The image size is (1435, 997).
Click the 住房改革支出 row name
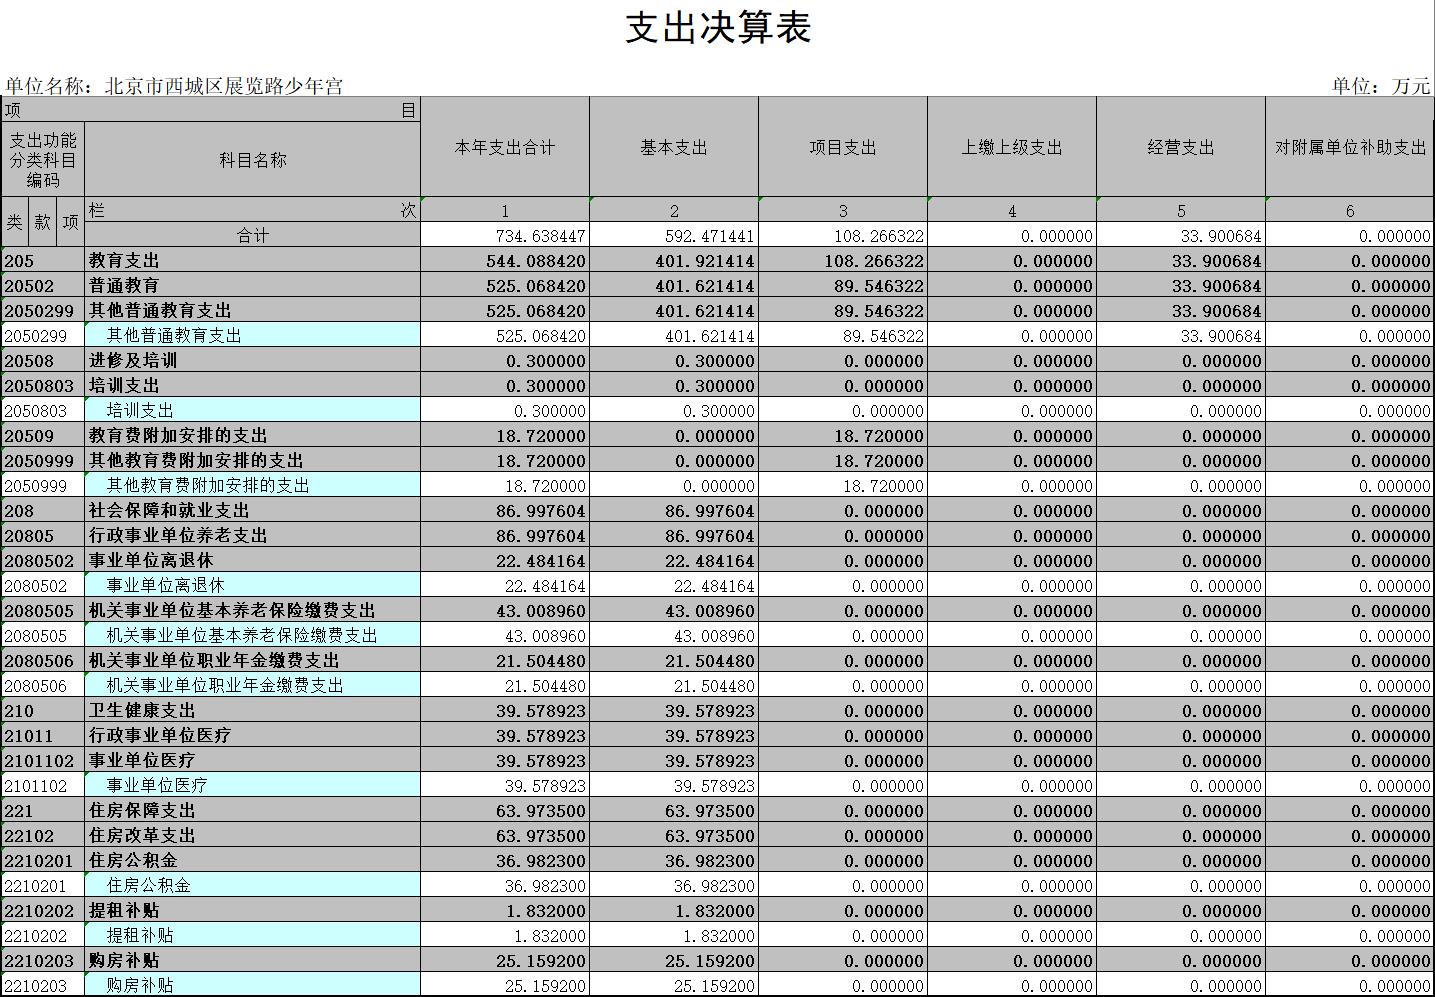[x=253, y=836]
